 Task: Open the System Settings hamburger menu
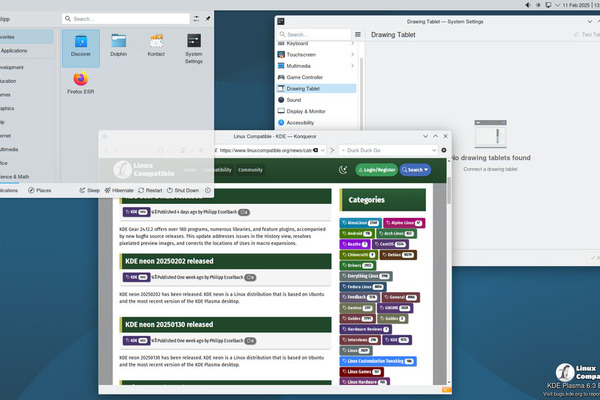359,33
